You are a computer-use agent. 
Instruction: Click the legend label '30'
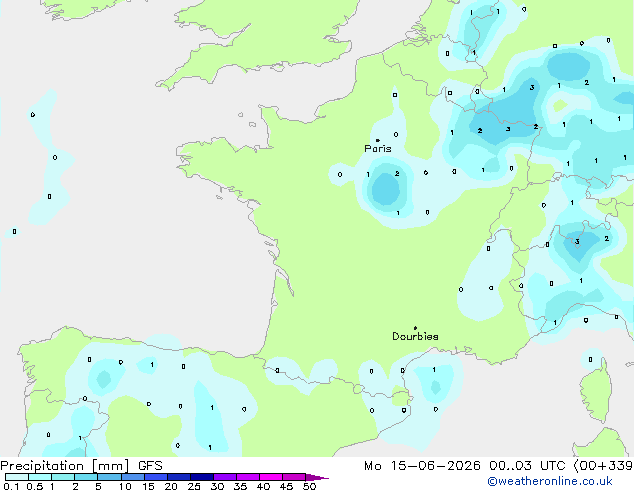pos(217,486)
